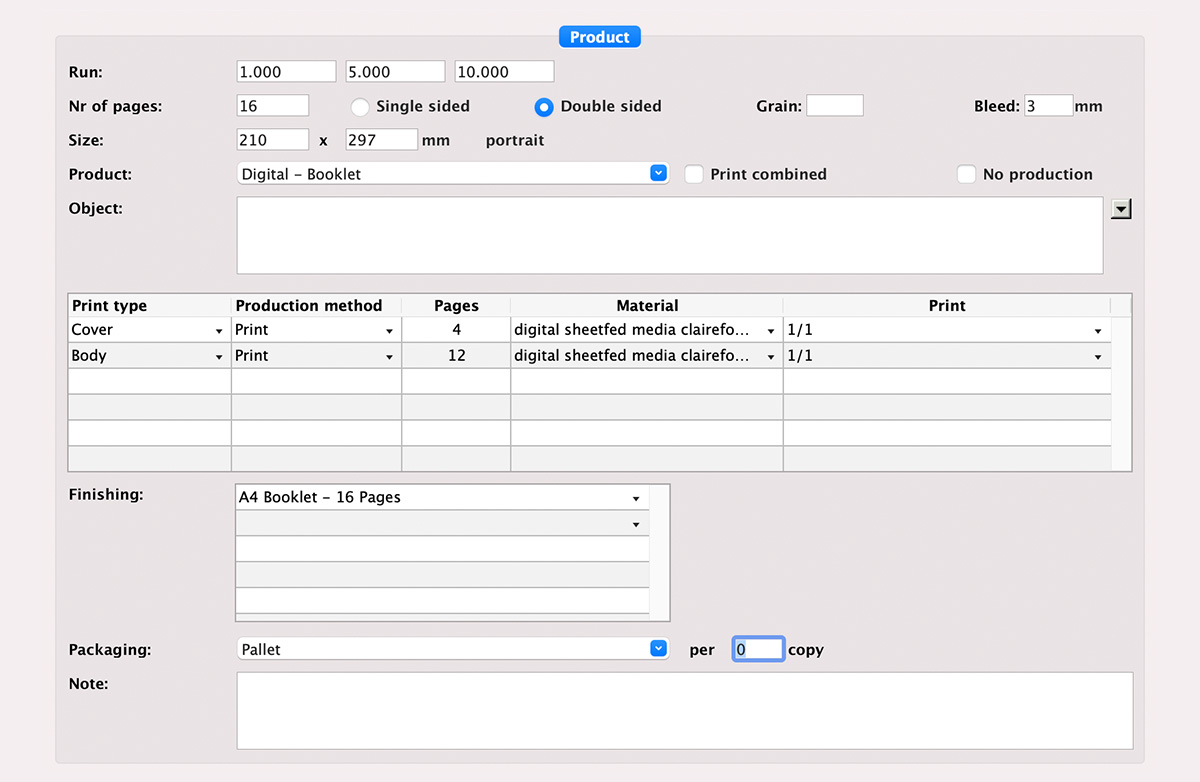This screenshot has width=1200, height=782.
Task: Tick the No production checkbox
Action: tap(966, 174)
